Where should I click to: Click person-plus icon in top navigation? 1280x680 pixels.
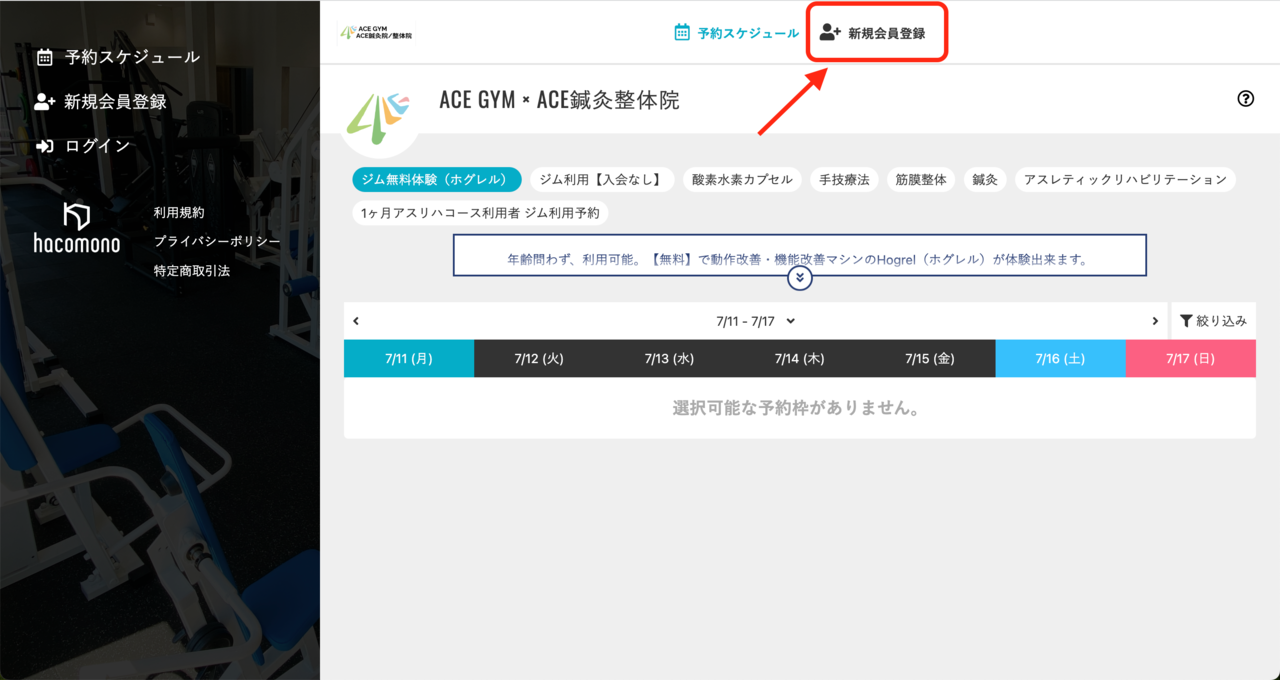point(830,32)
